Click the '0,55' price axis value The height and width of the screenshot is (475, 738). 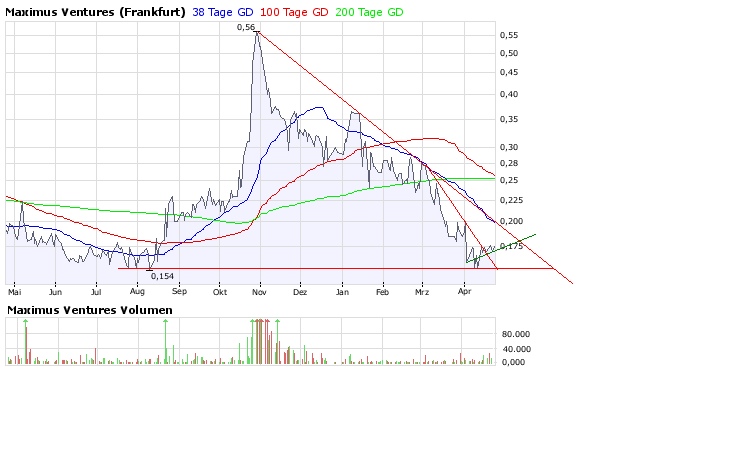point(509,35)
